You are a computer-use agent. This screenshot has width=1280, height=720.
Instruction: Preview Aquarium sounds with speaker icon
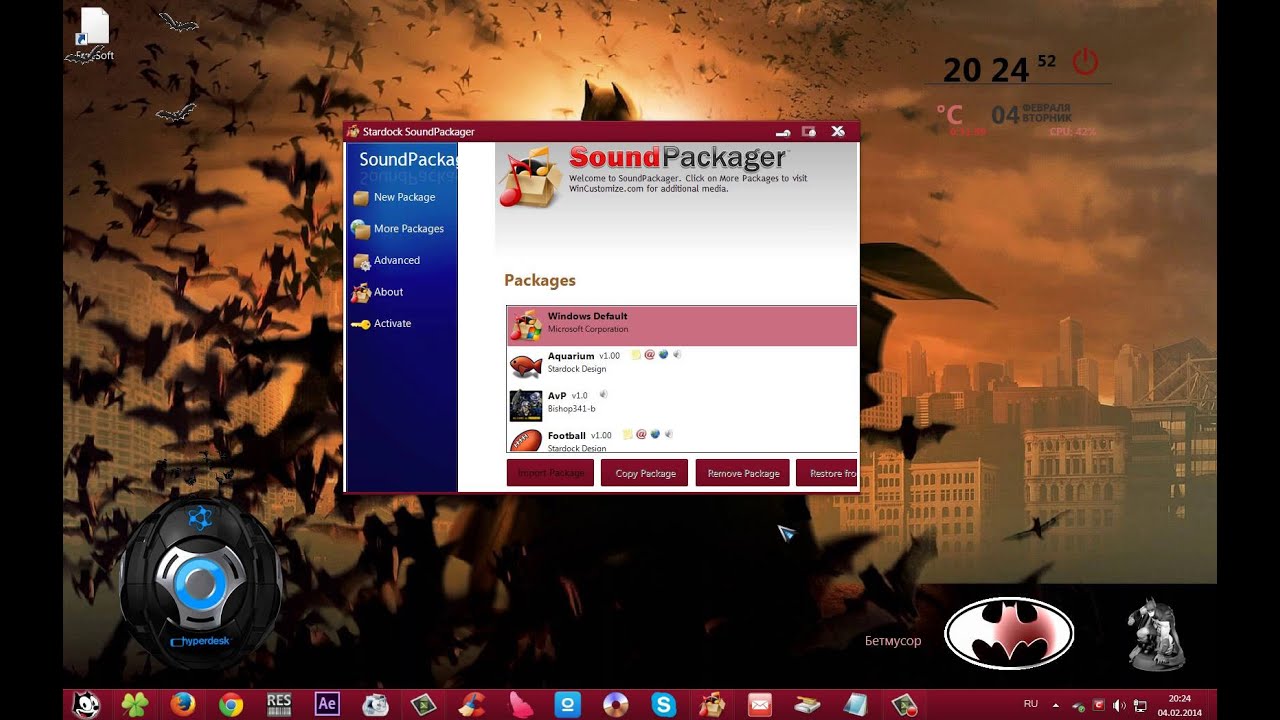coord(676,355)
